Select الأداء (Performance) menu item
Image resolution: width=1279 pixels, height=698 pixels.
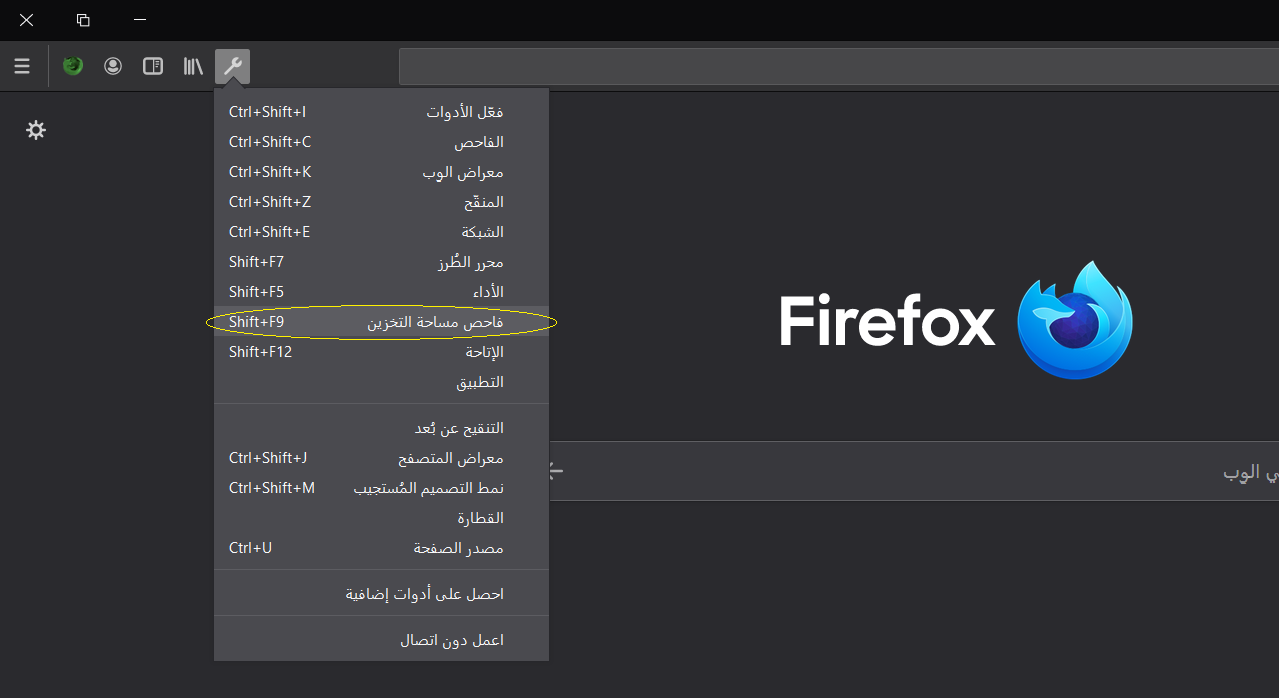click(381, 292)
